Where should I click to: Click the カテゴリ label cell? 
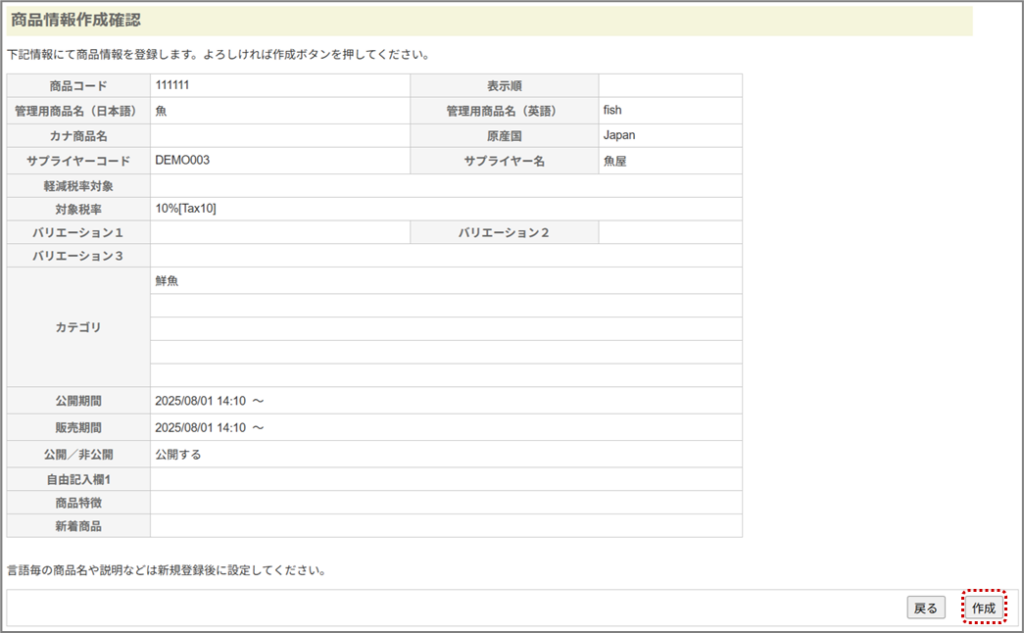pyautogui.click(x=79, y=327)
